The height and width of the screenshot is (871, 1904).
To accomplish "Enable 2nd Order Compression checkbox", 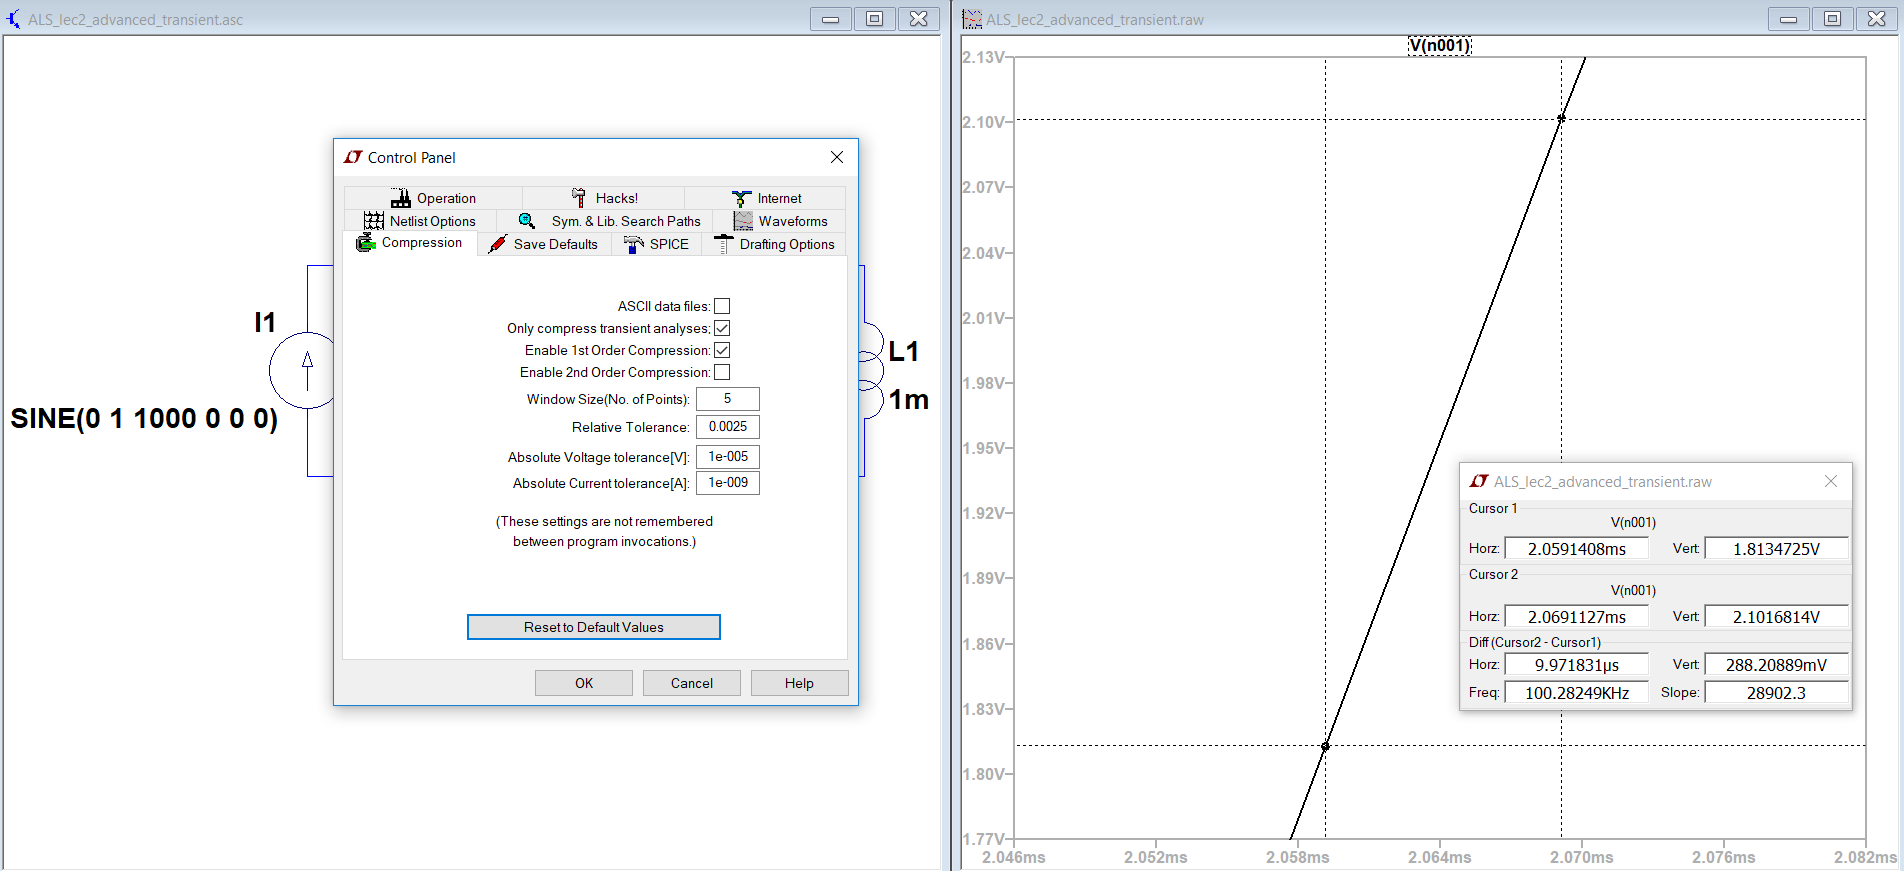I will point(722,372).
